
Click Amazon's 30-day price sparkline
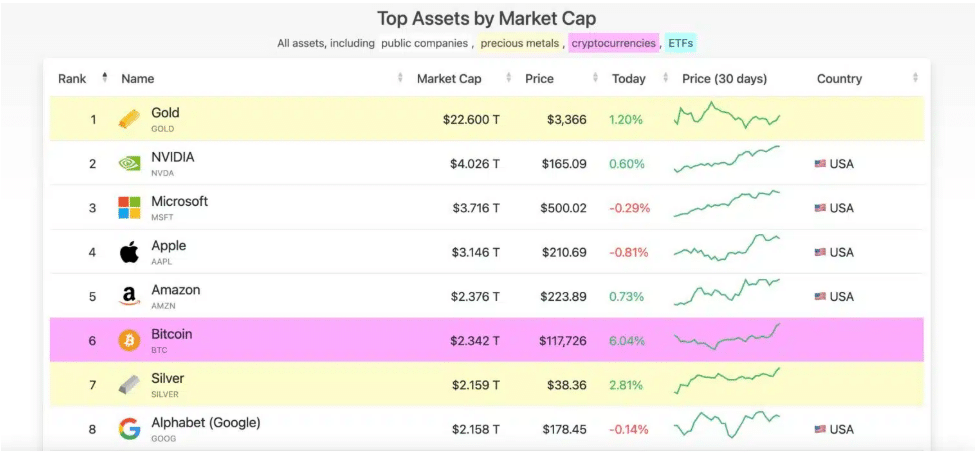[727, 292]
